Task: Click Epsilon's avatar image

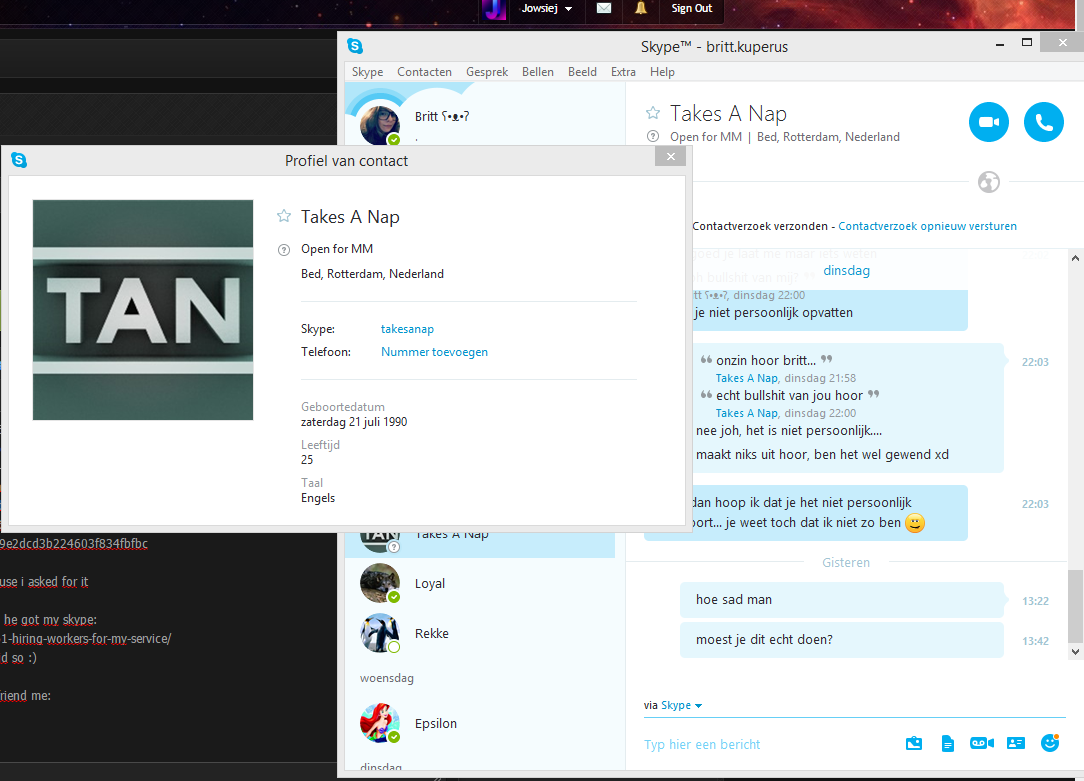Action: 380,723
